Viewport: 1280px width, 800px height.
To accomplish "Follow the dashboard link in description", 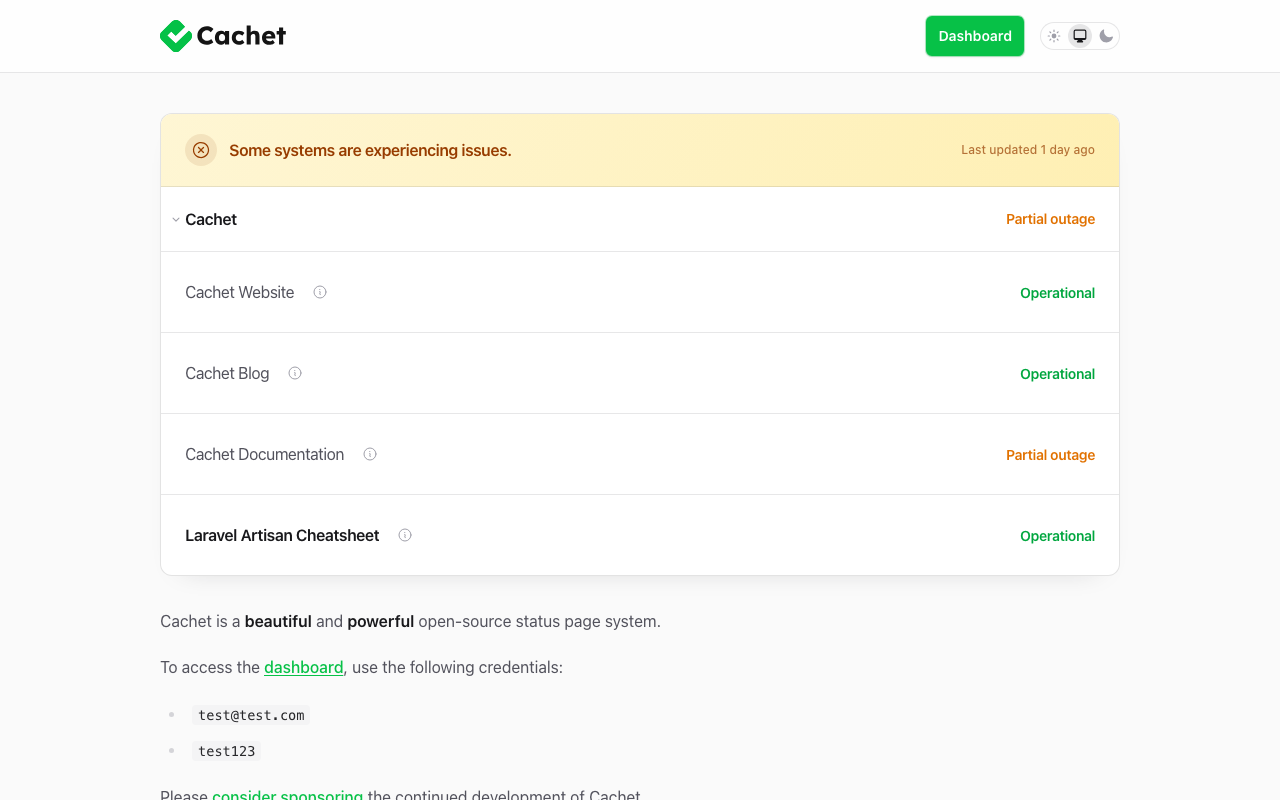I will pos(304,667).
